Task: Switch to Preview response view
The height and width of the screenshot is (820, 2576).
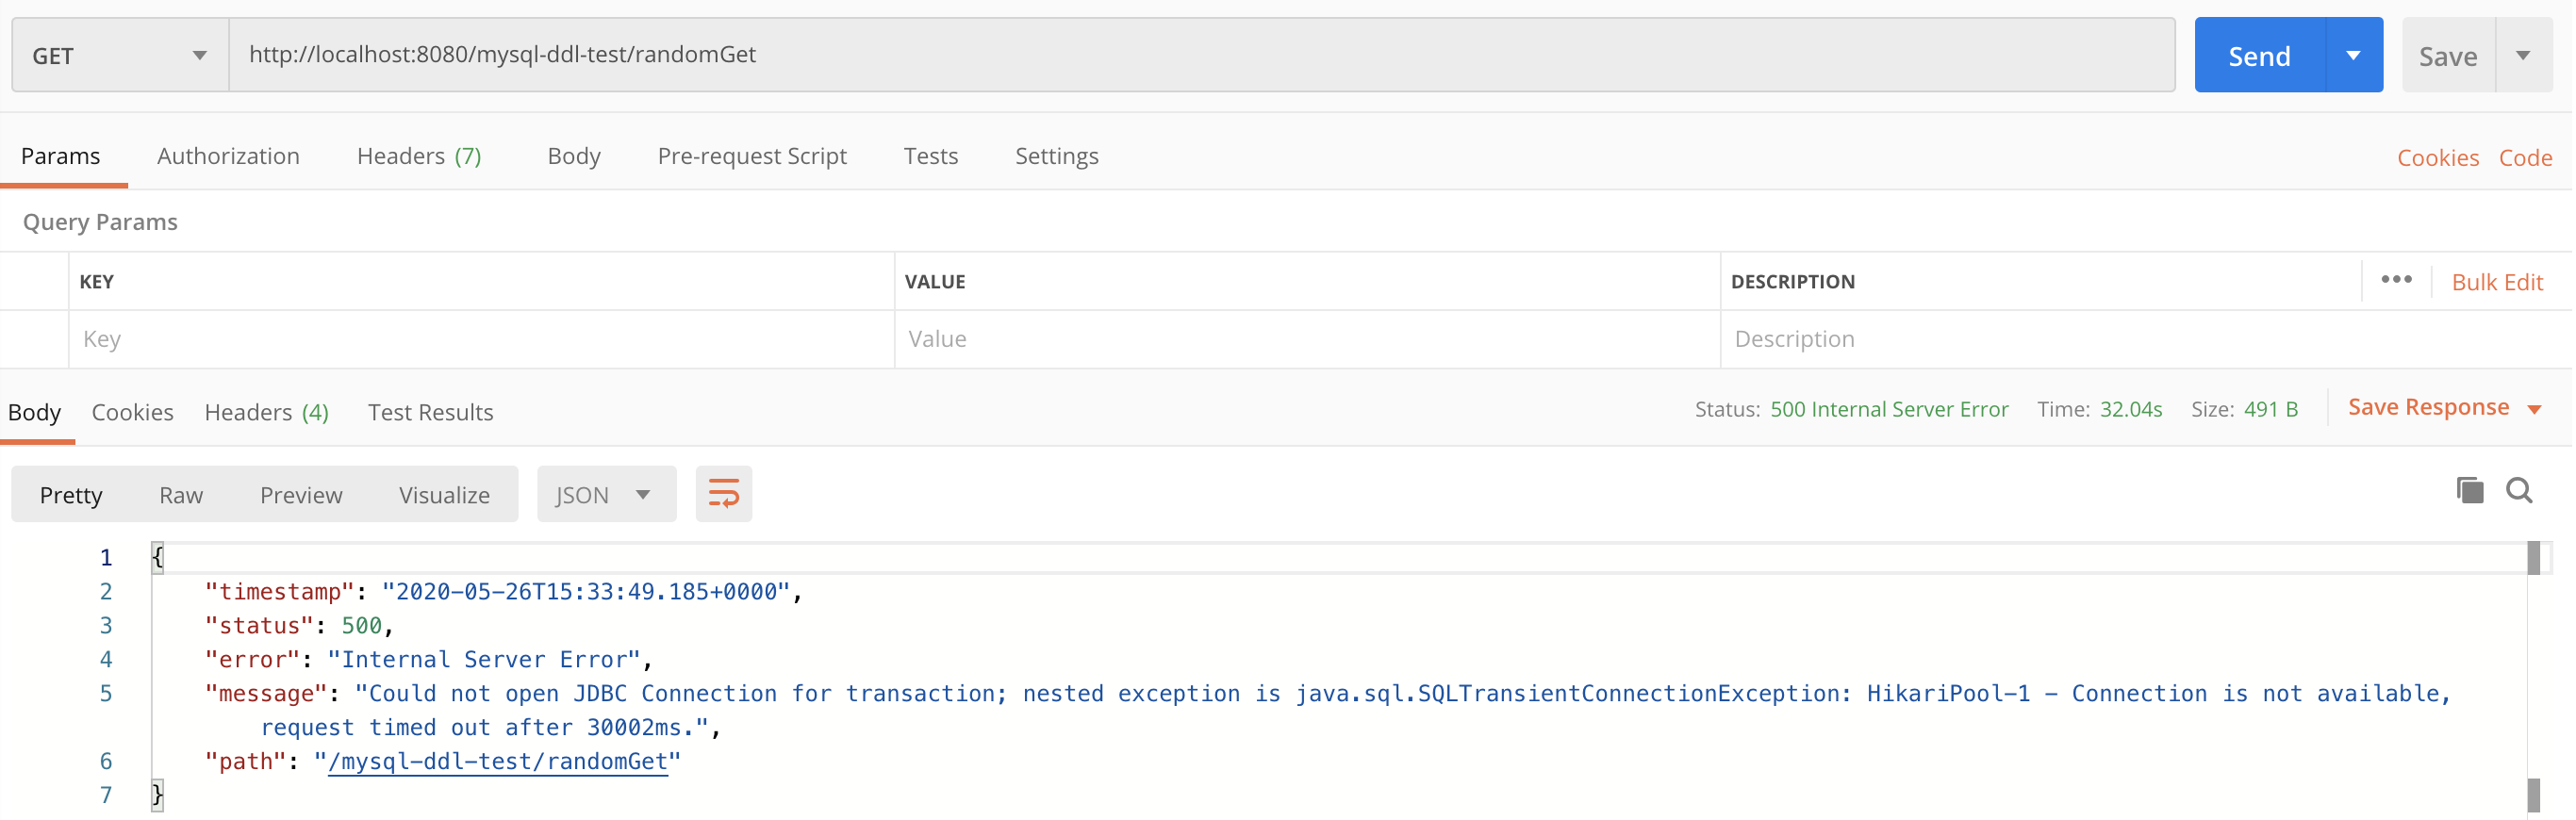Action: point(301,495)
